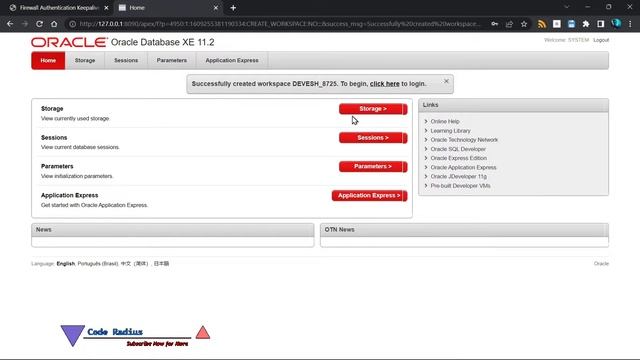Image resolution: width=640 pixels, height=360 pixels.
Task: Open the Extensions puzzle piece icon
Action: tap(586, 24)
